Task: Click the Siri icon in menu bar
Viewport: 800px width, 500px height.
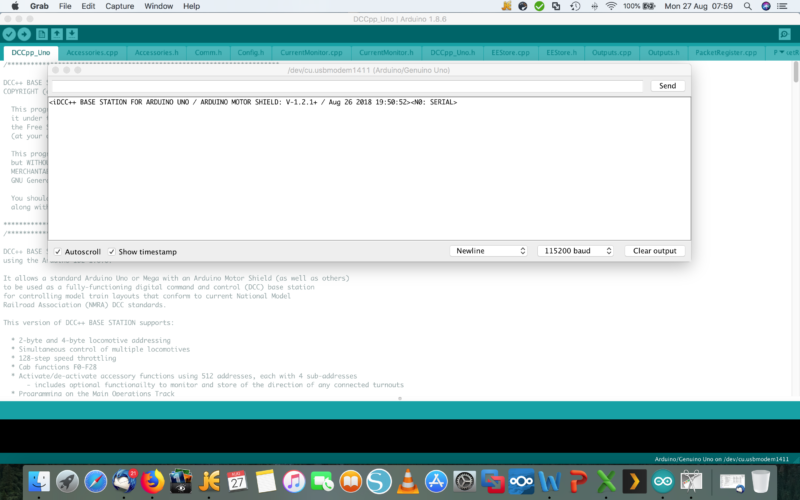Action: click(x=765, y=6)
